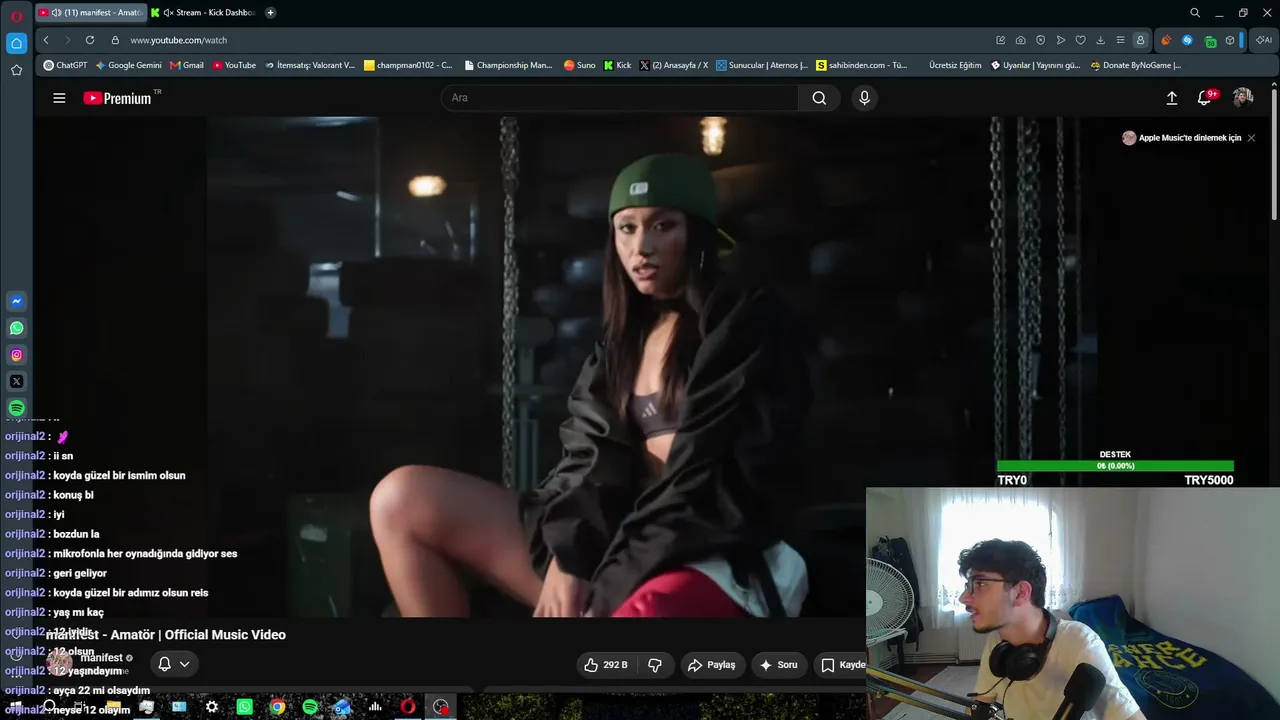Go back to the previous page
Image resolution: width=1280 pixels, height=720 pixels.
click(x=46, y=40)
